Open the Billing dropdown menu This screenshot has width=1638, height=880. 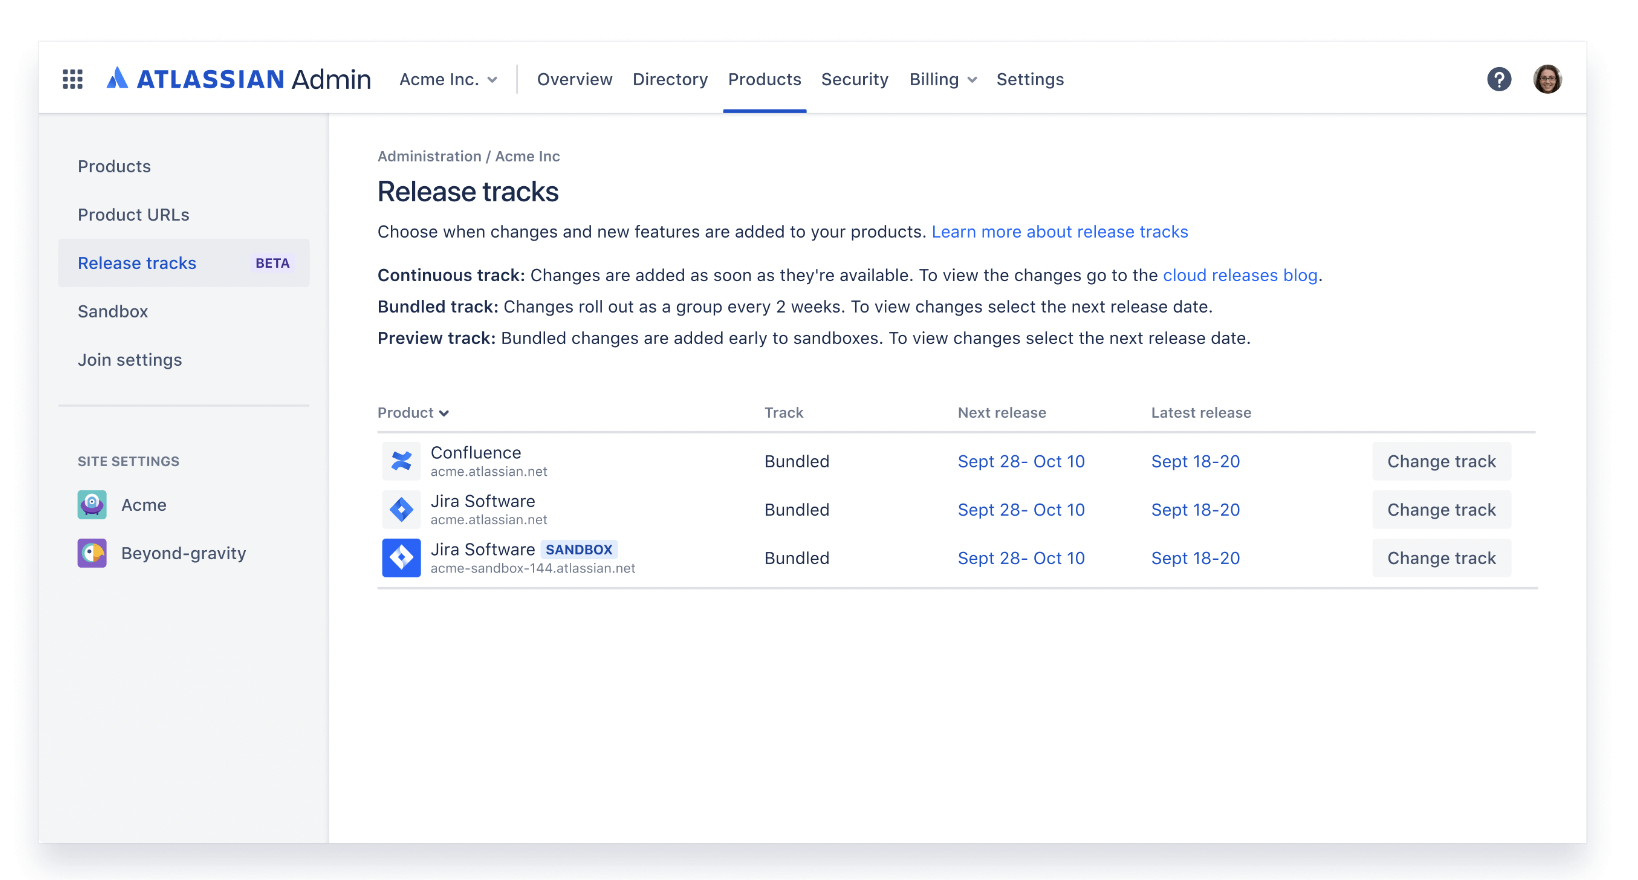(x=943, y=79)
